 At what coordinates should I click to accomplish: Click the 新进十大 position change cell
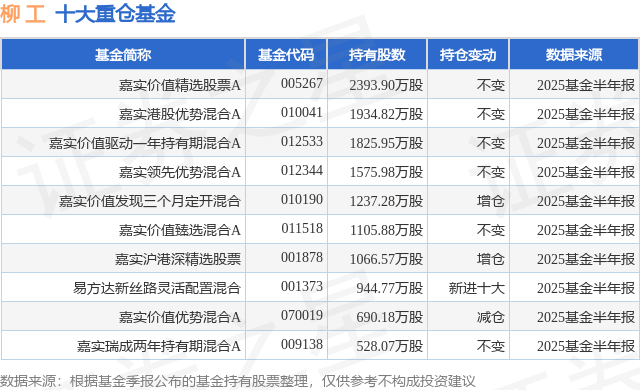coord(476,288)
